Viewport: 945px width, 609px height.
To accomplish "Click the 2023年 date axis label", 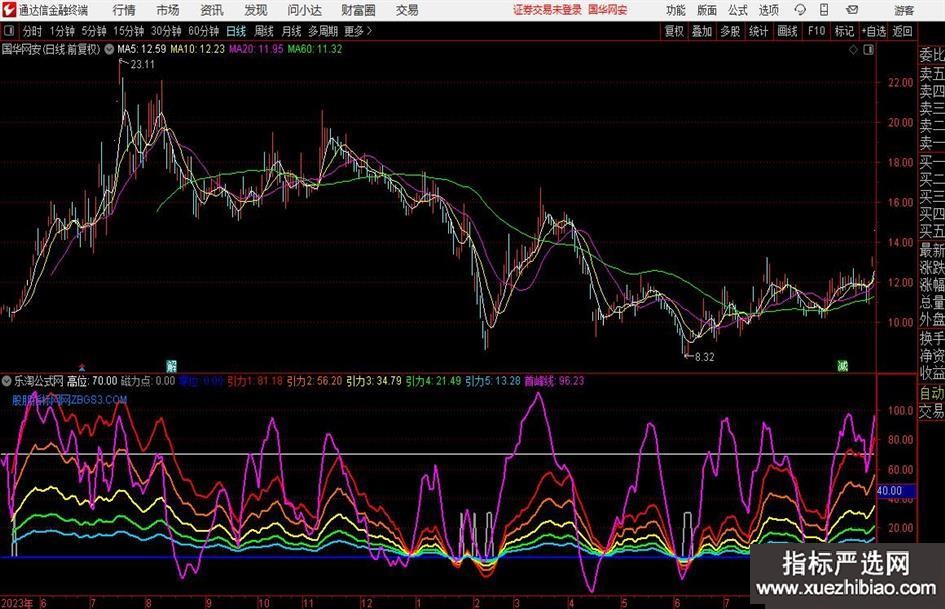I will (x=17, y=603).
